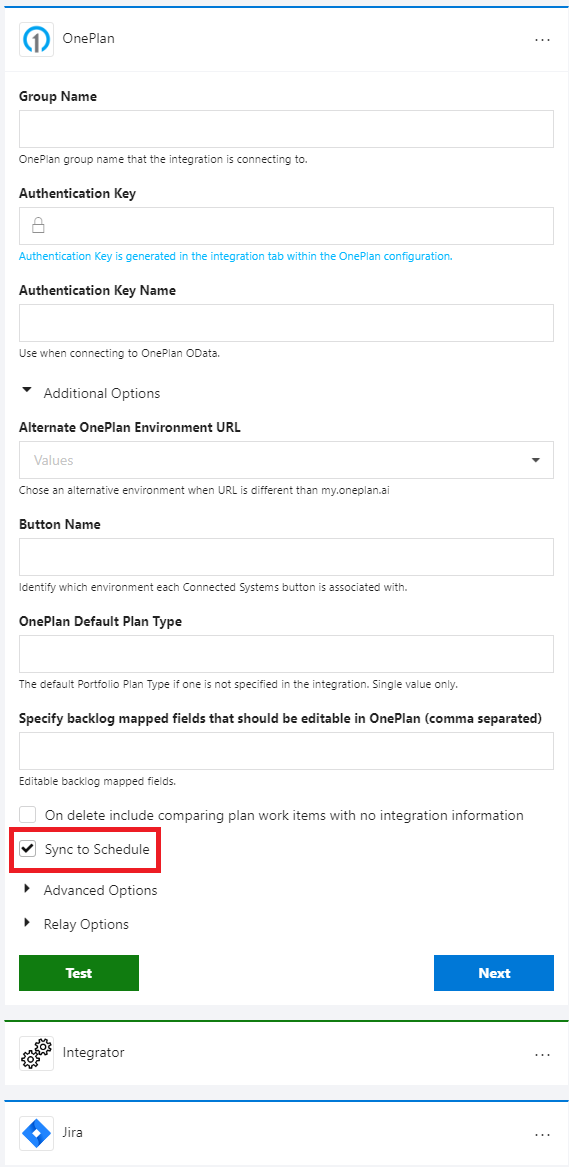The width and height of the screenshot is (569, 1167).
Task: Click the OnePlan card title text
Action: click(x=89, y=39)
